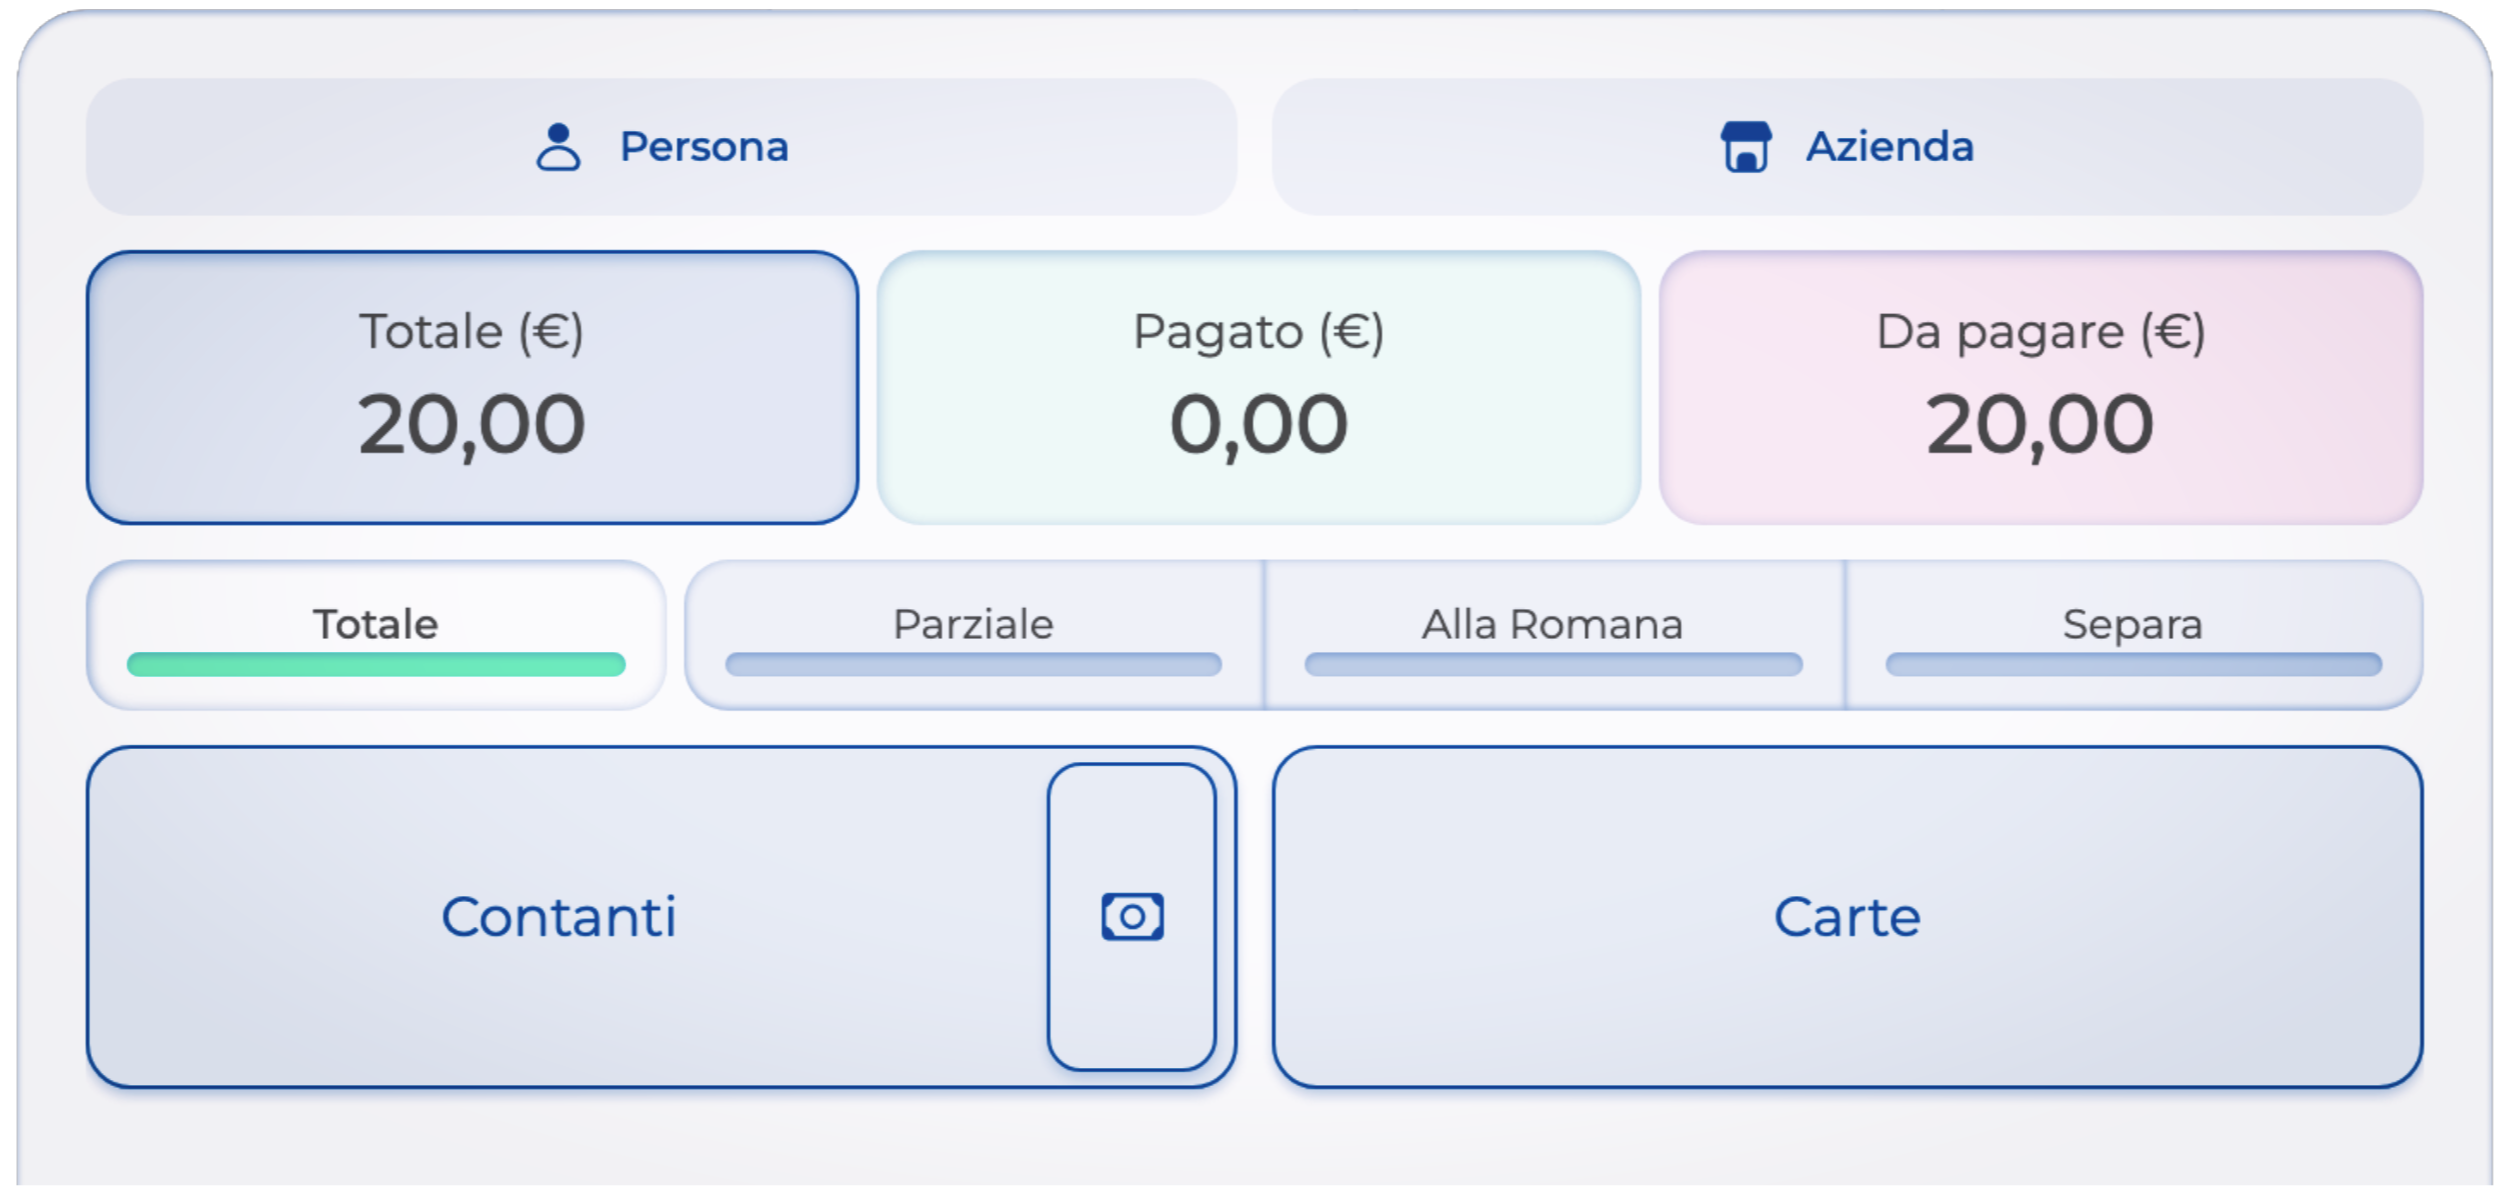Switch to the Totale payment tab
The width and height of the screenshot is (2510, 1200).
(376, 624)
